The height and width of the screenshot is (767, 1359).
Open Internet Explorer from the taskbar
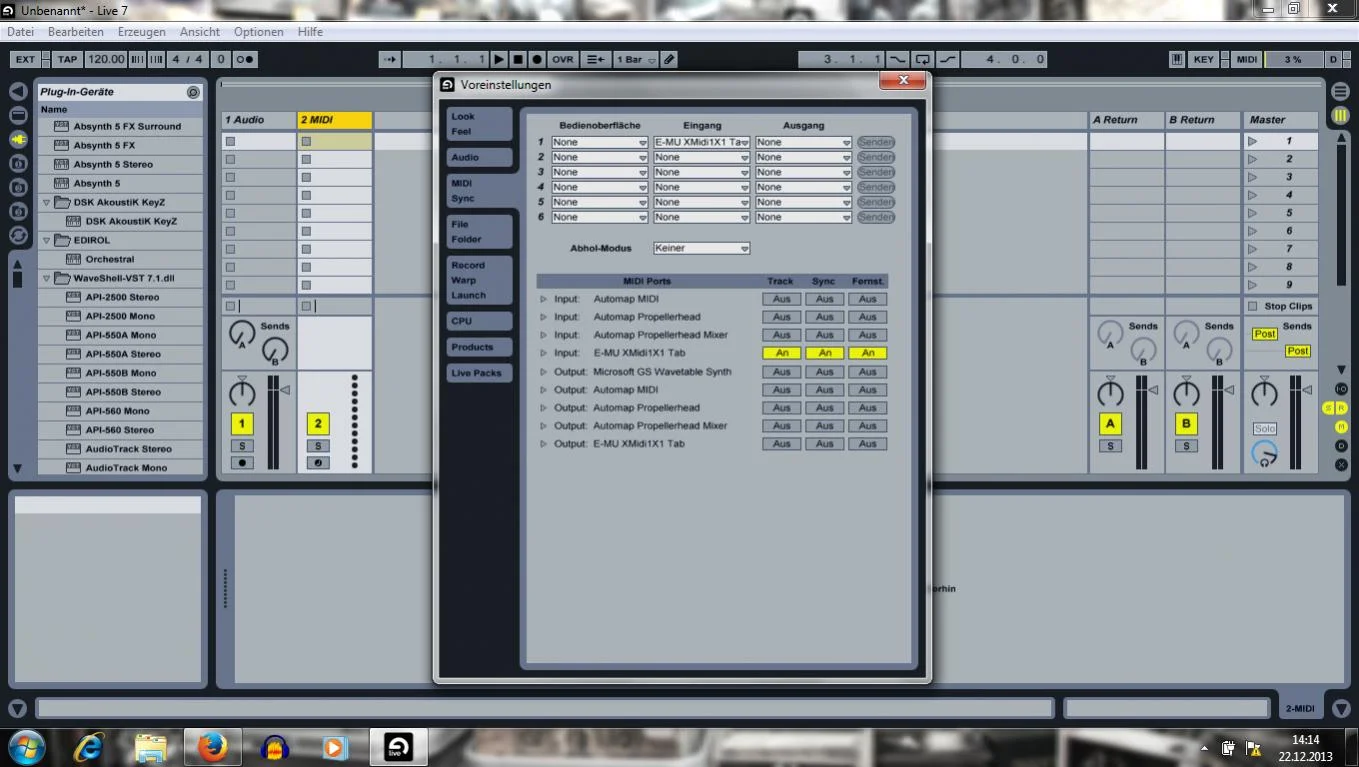89,747
